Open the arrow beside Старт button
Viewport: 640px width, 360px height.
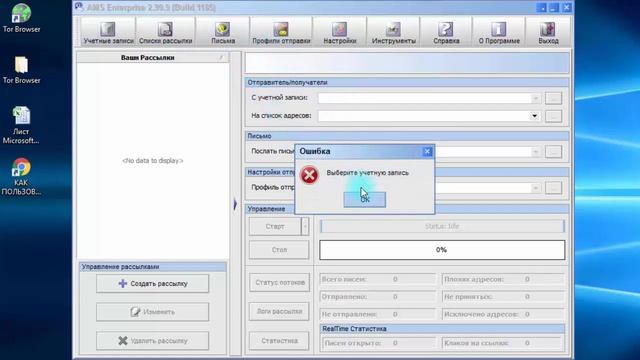[x=305, y=226]
